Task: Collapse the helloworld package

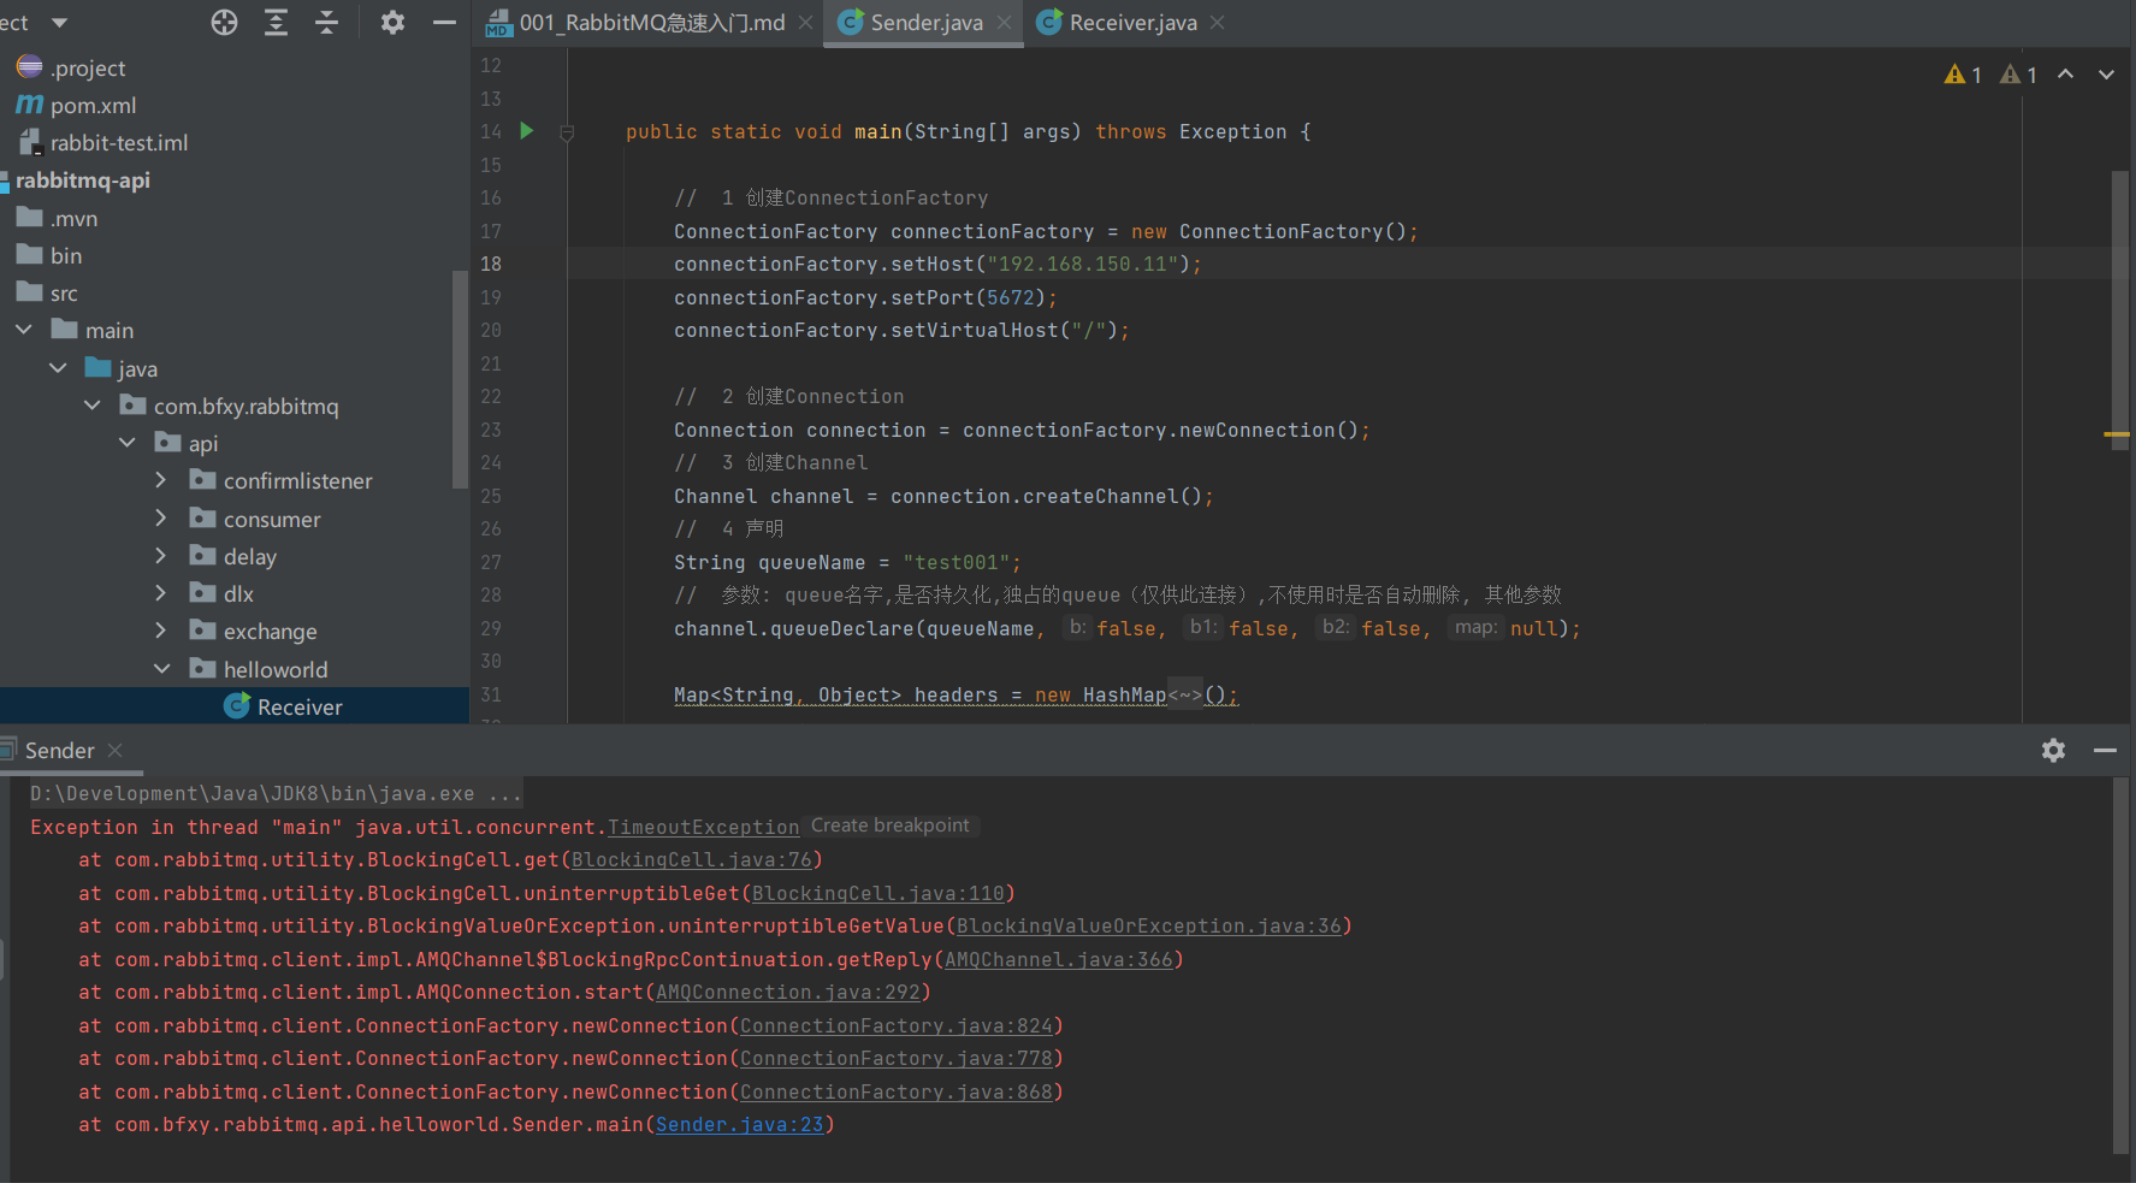Action: 161,669
